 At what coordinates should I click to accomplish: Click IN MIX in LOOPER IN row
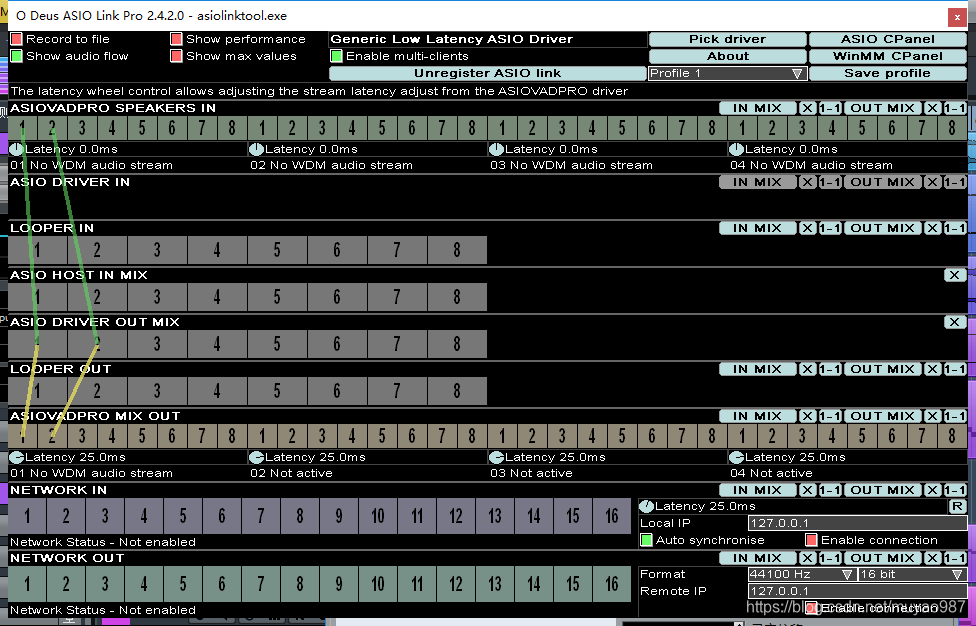(x=758, y=228)
